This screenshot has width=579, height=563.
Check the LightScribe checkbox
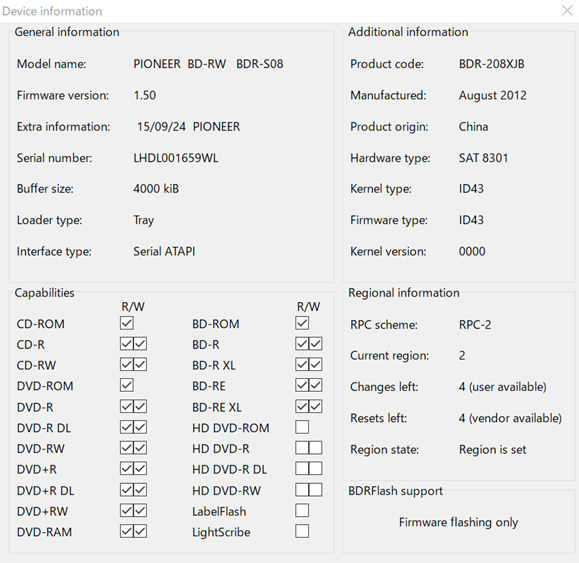pyautogui.click(x=302, y=532)
